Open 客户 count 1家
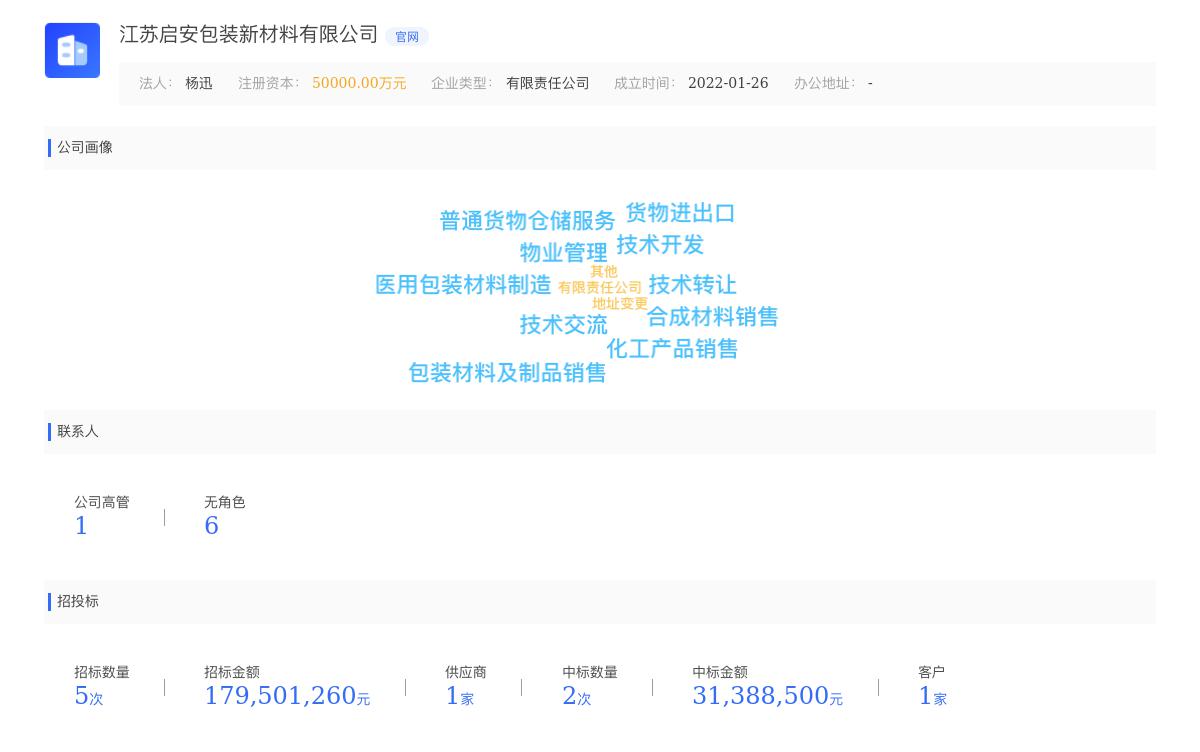Image resolution: width=1200 pixels, height=752 pixels. point(932,696)
